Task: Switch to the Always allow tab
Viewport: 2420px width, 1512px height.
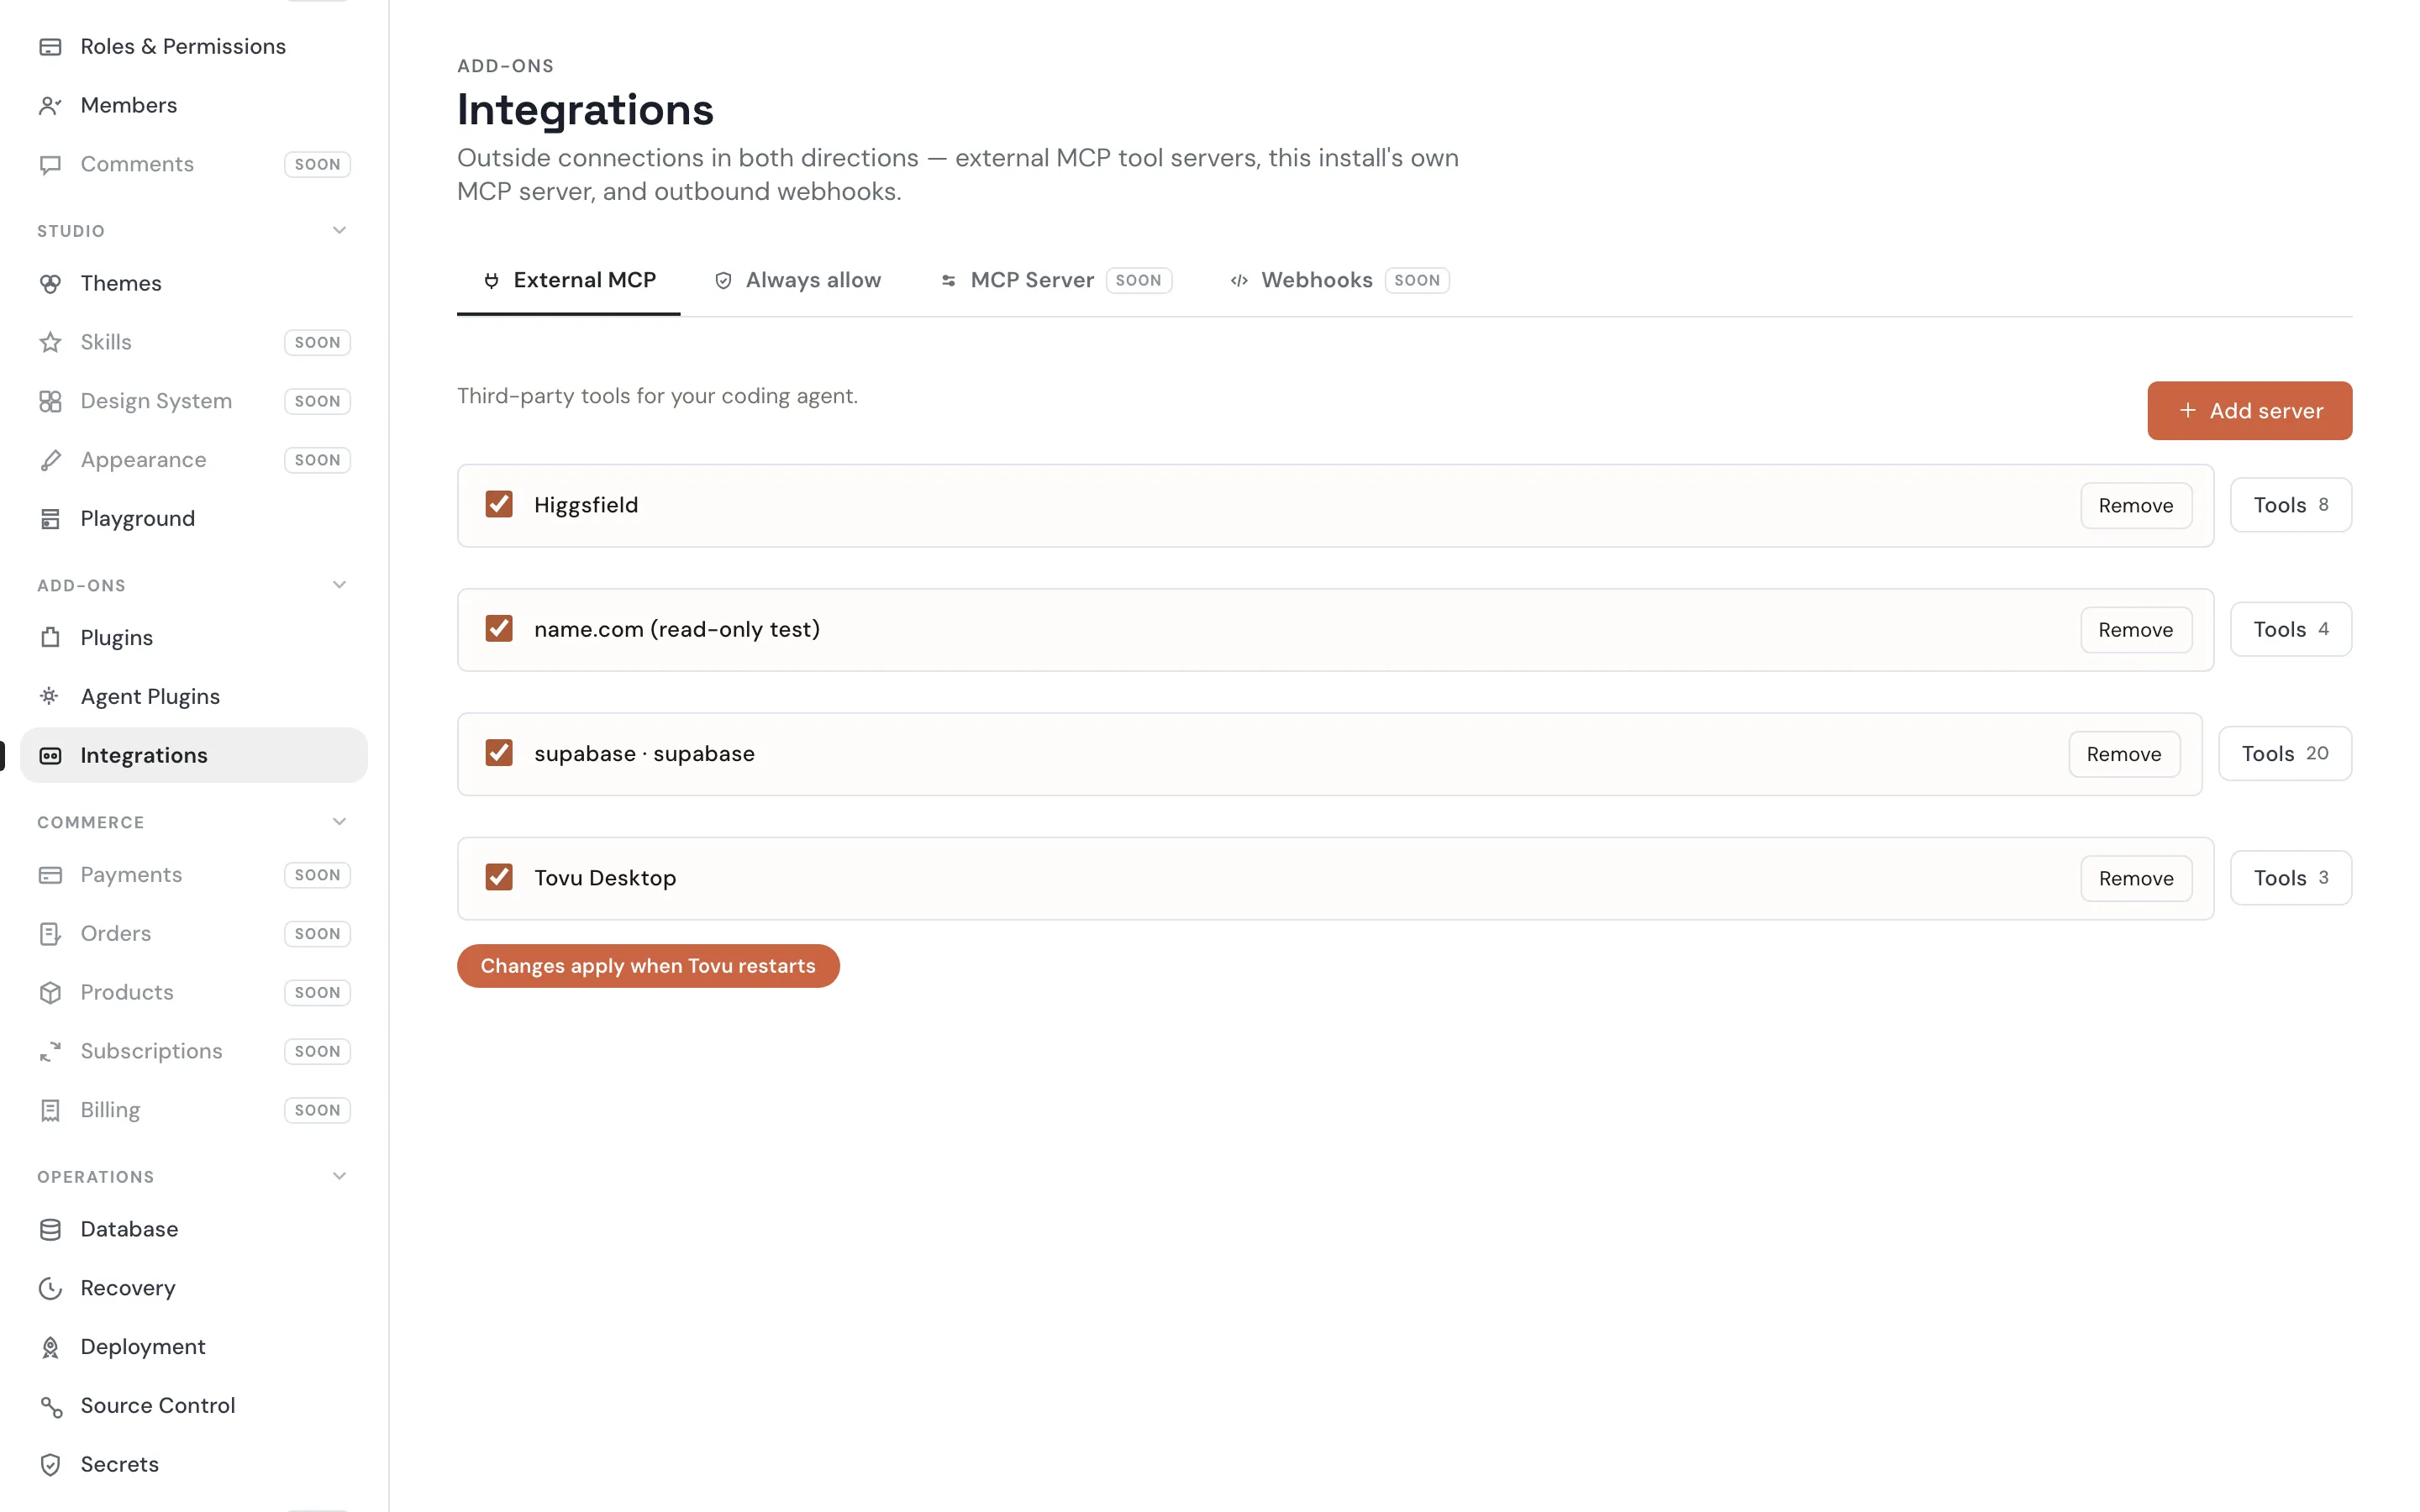Action: tap(798, 281)
